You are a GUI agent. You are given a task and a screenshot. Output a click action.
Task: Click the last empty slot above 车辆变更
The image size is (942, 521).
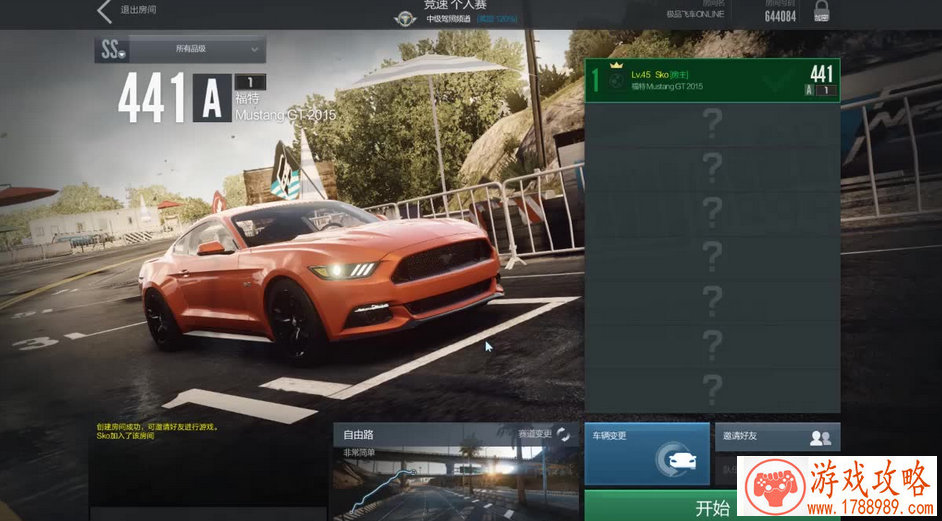[712, 391]
